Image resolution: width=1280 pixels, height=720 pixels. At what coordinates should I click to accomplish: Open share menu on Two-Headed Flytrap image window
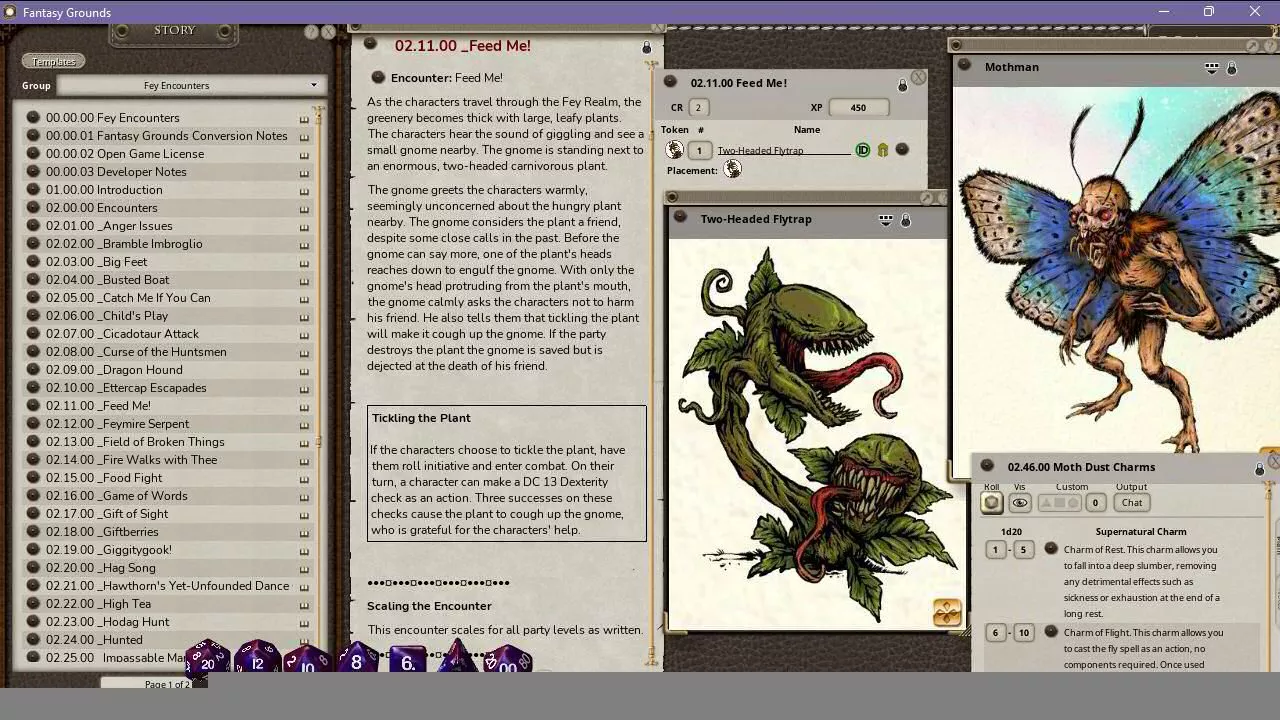[885, 220]
